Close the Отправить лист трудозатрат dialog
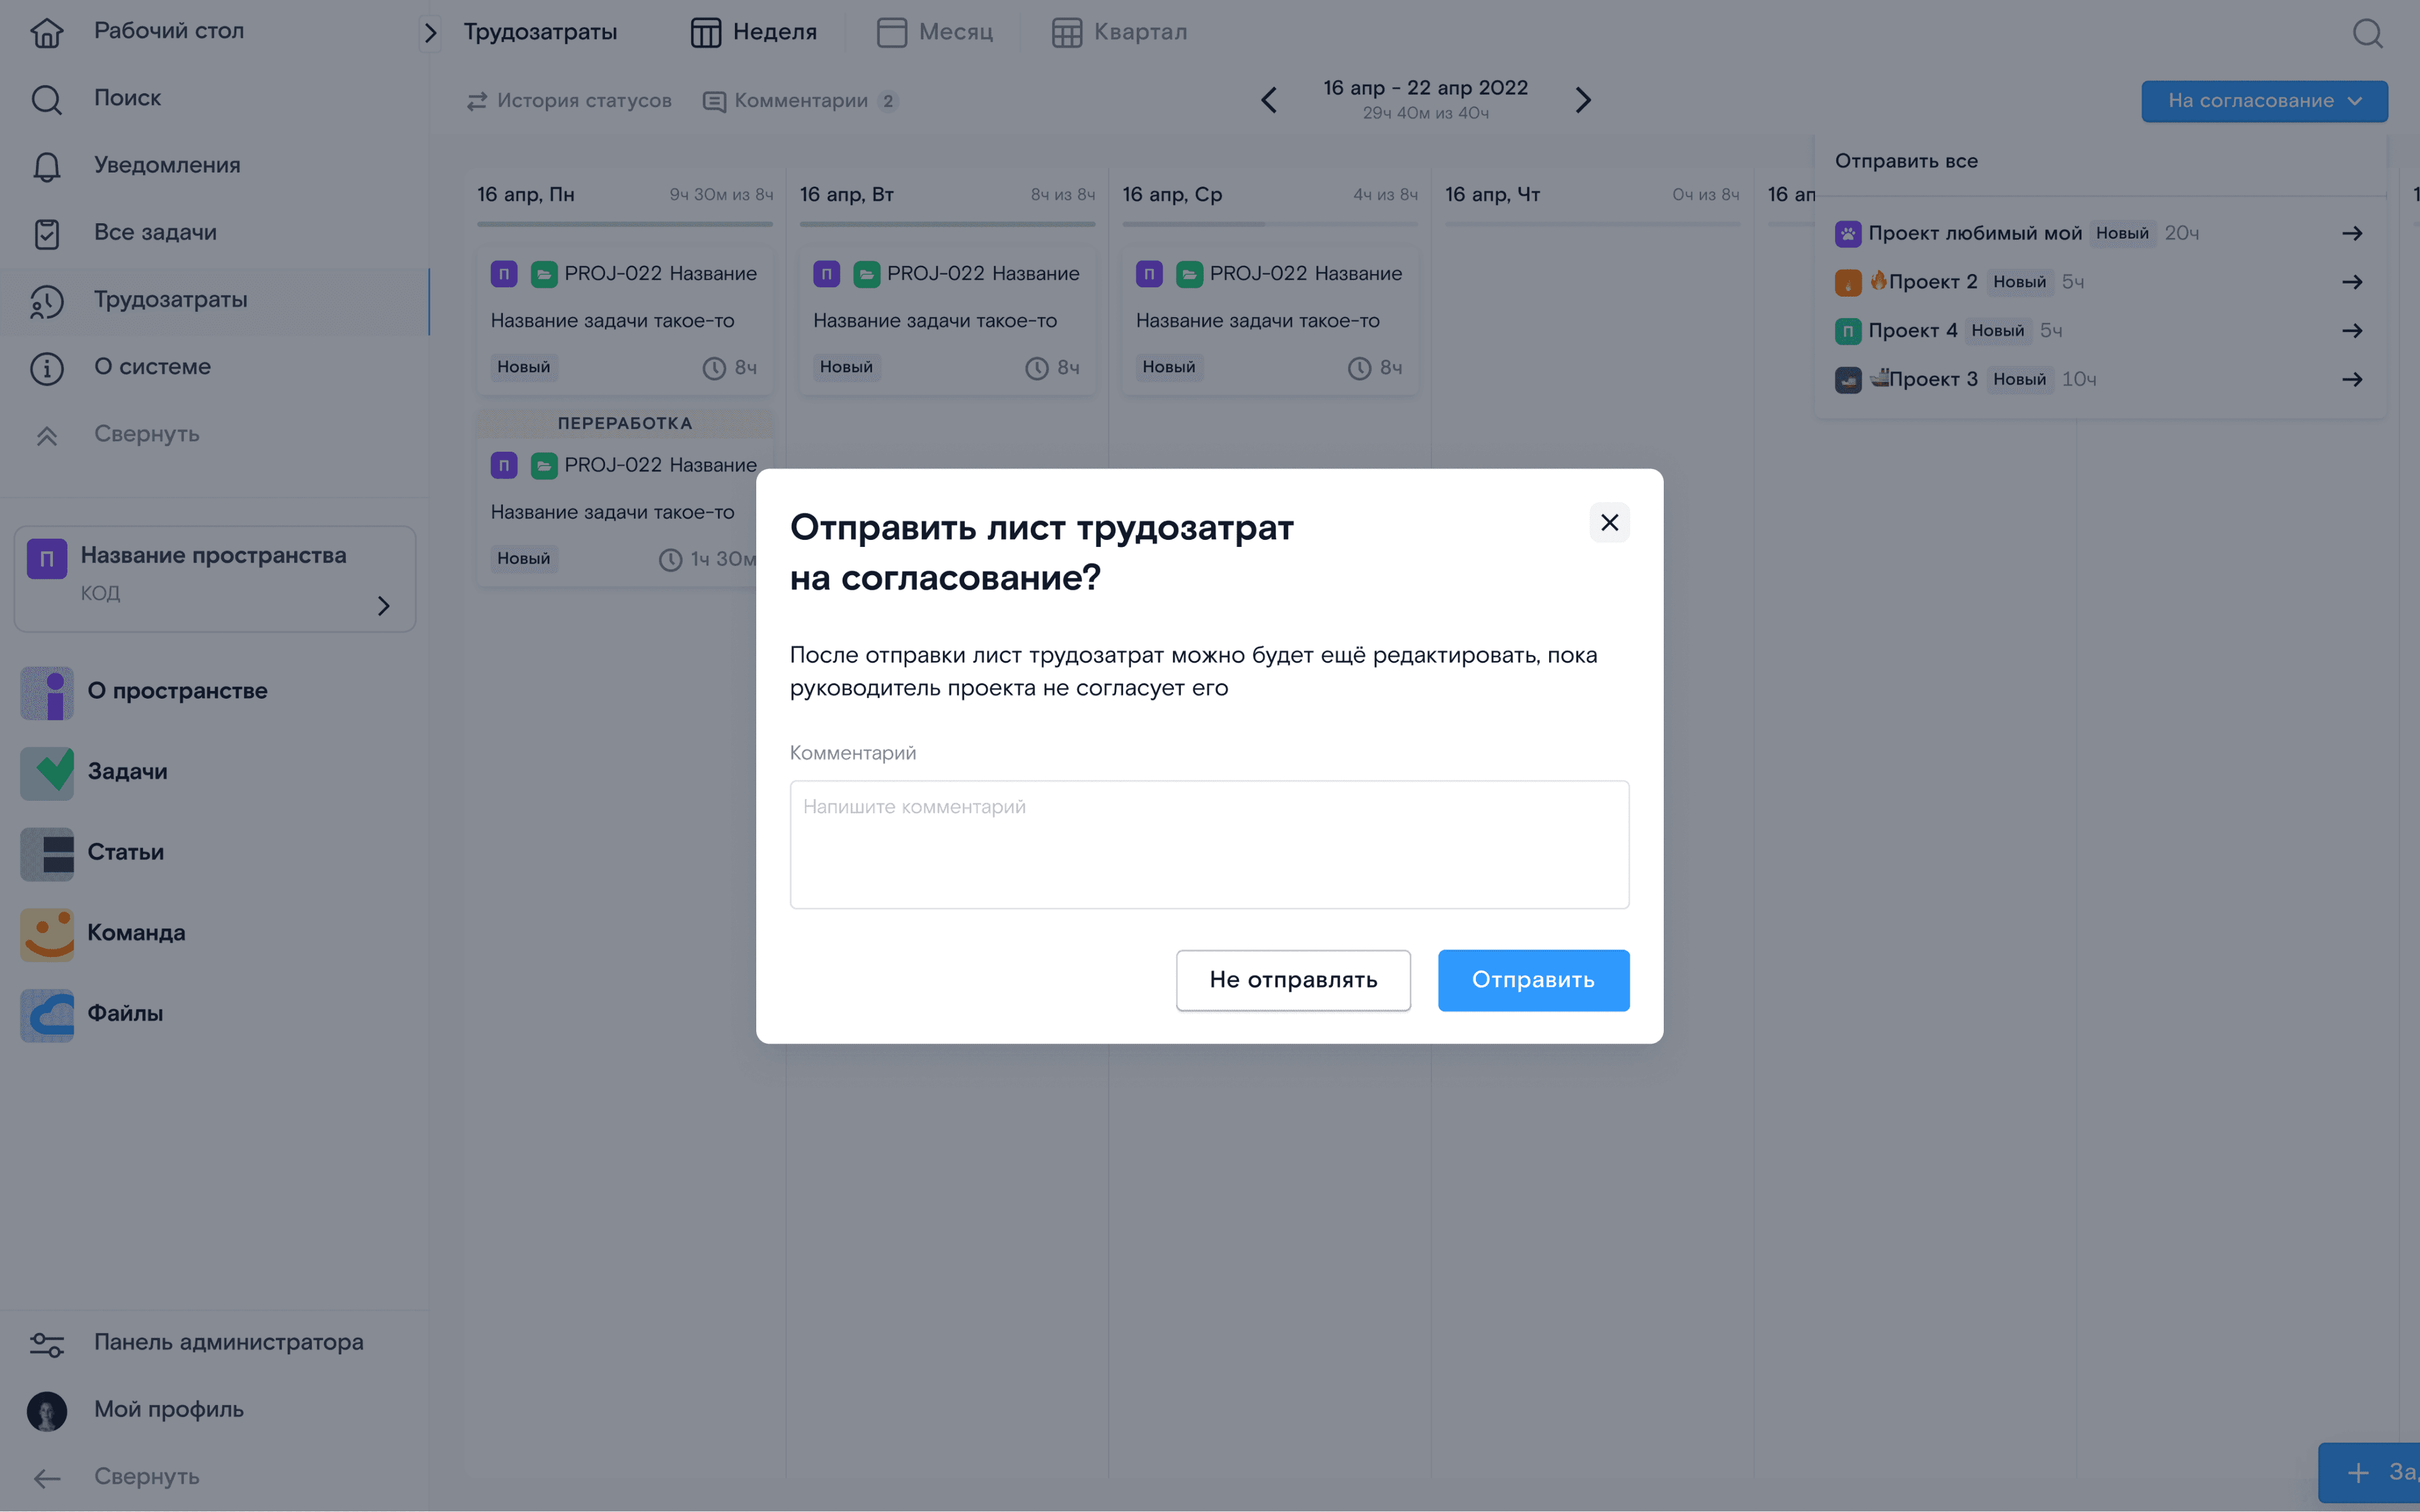 pos(1609,522)
